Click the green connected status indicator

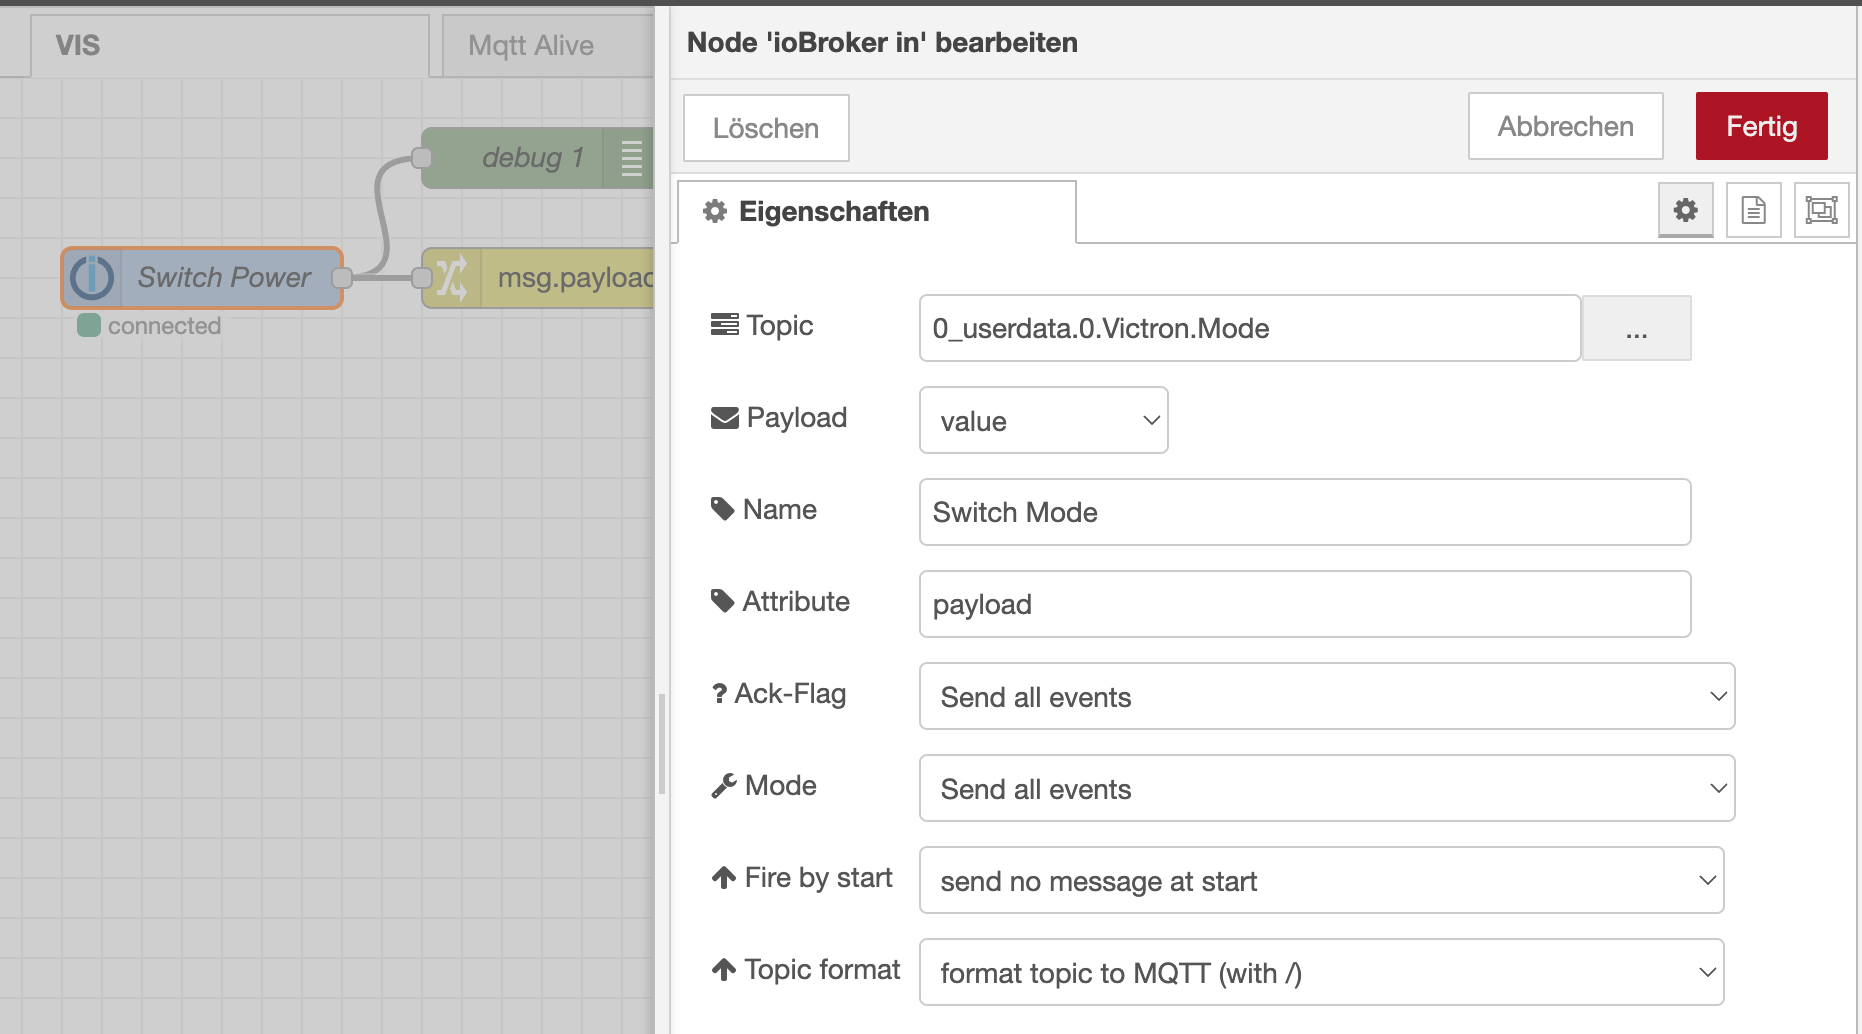point(89,325)
